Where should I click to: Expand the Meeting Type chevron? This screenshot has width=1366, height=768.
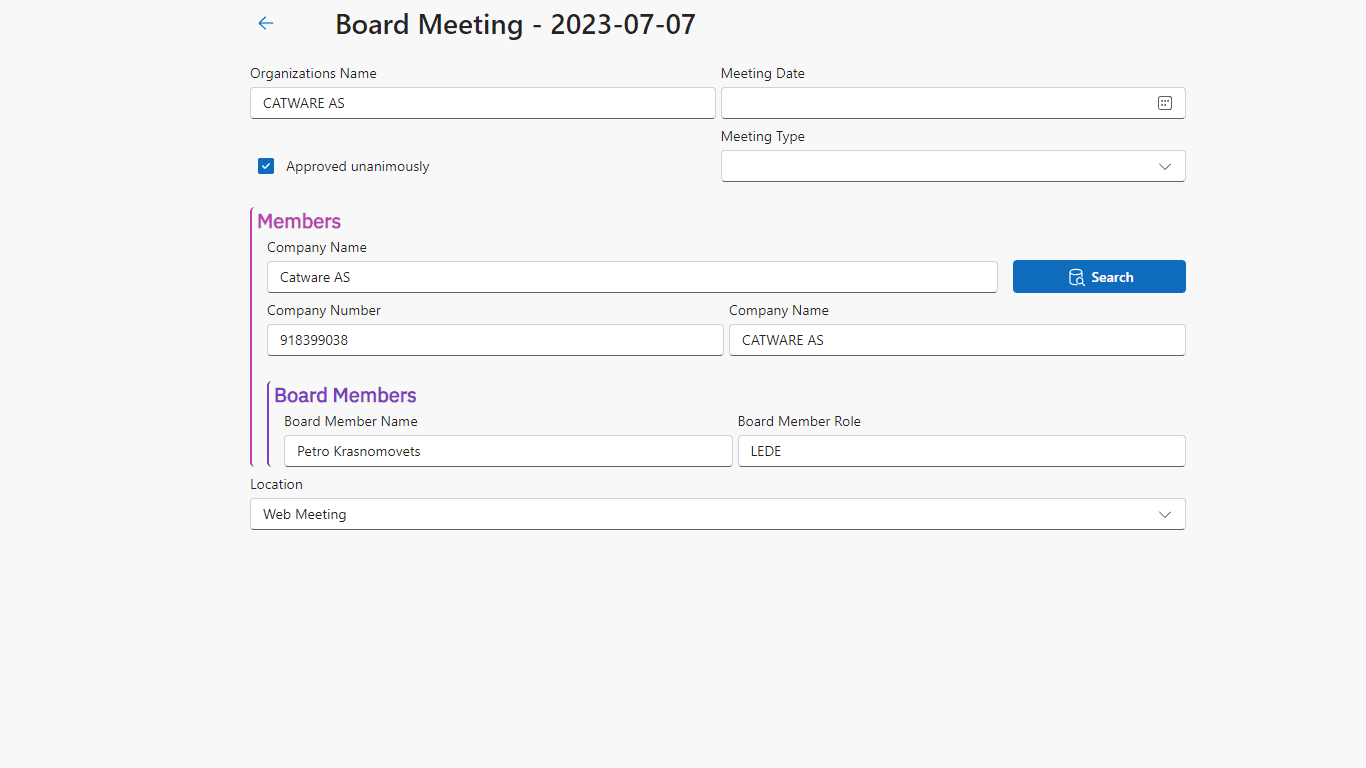1164,166
